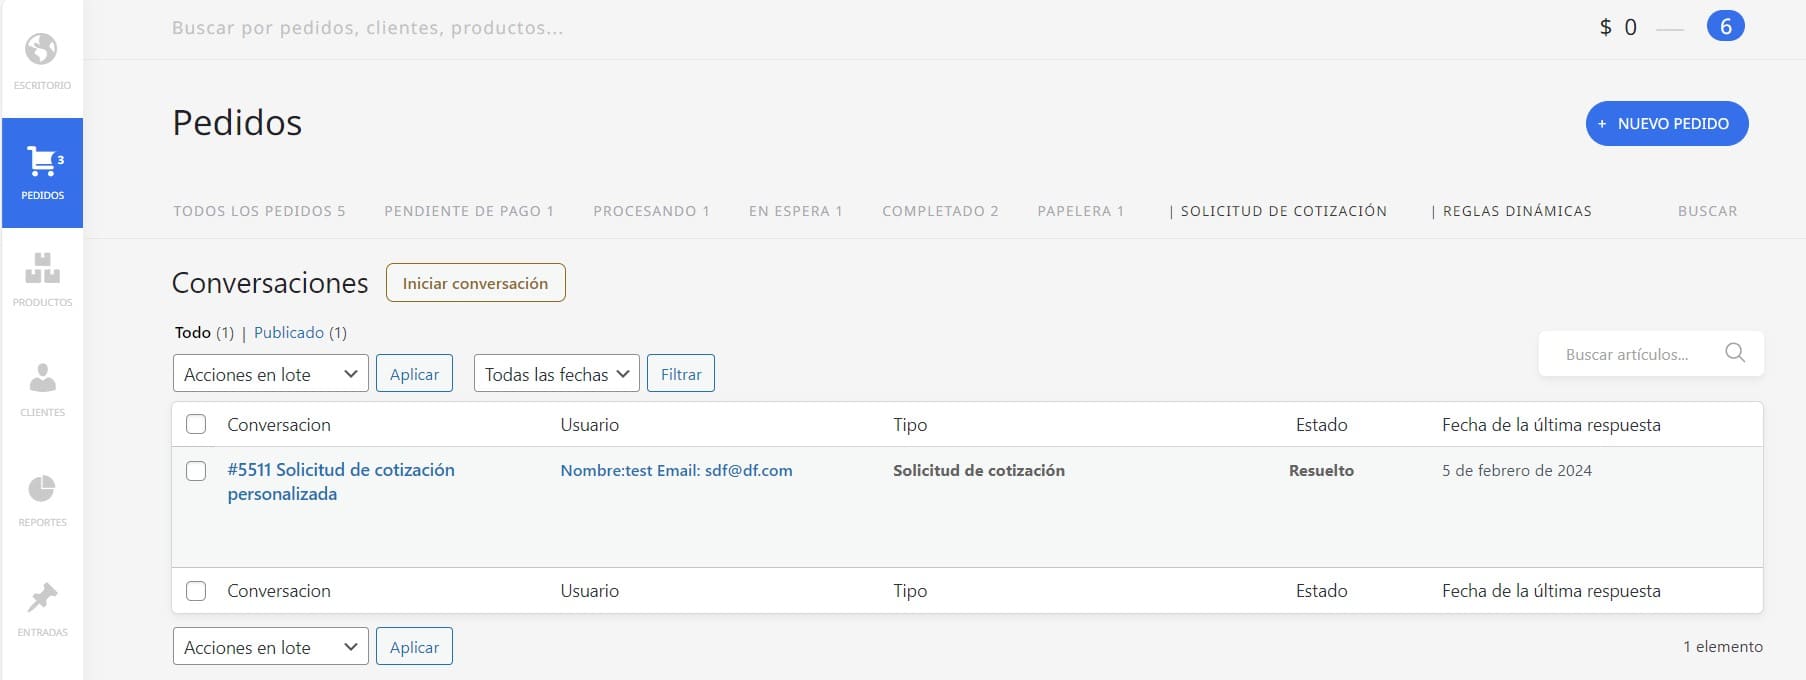Open the Solicitud de cotización tab
1806x680 pixels.
pyautogui.click(x=1284, y=211)
